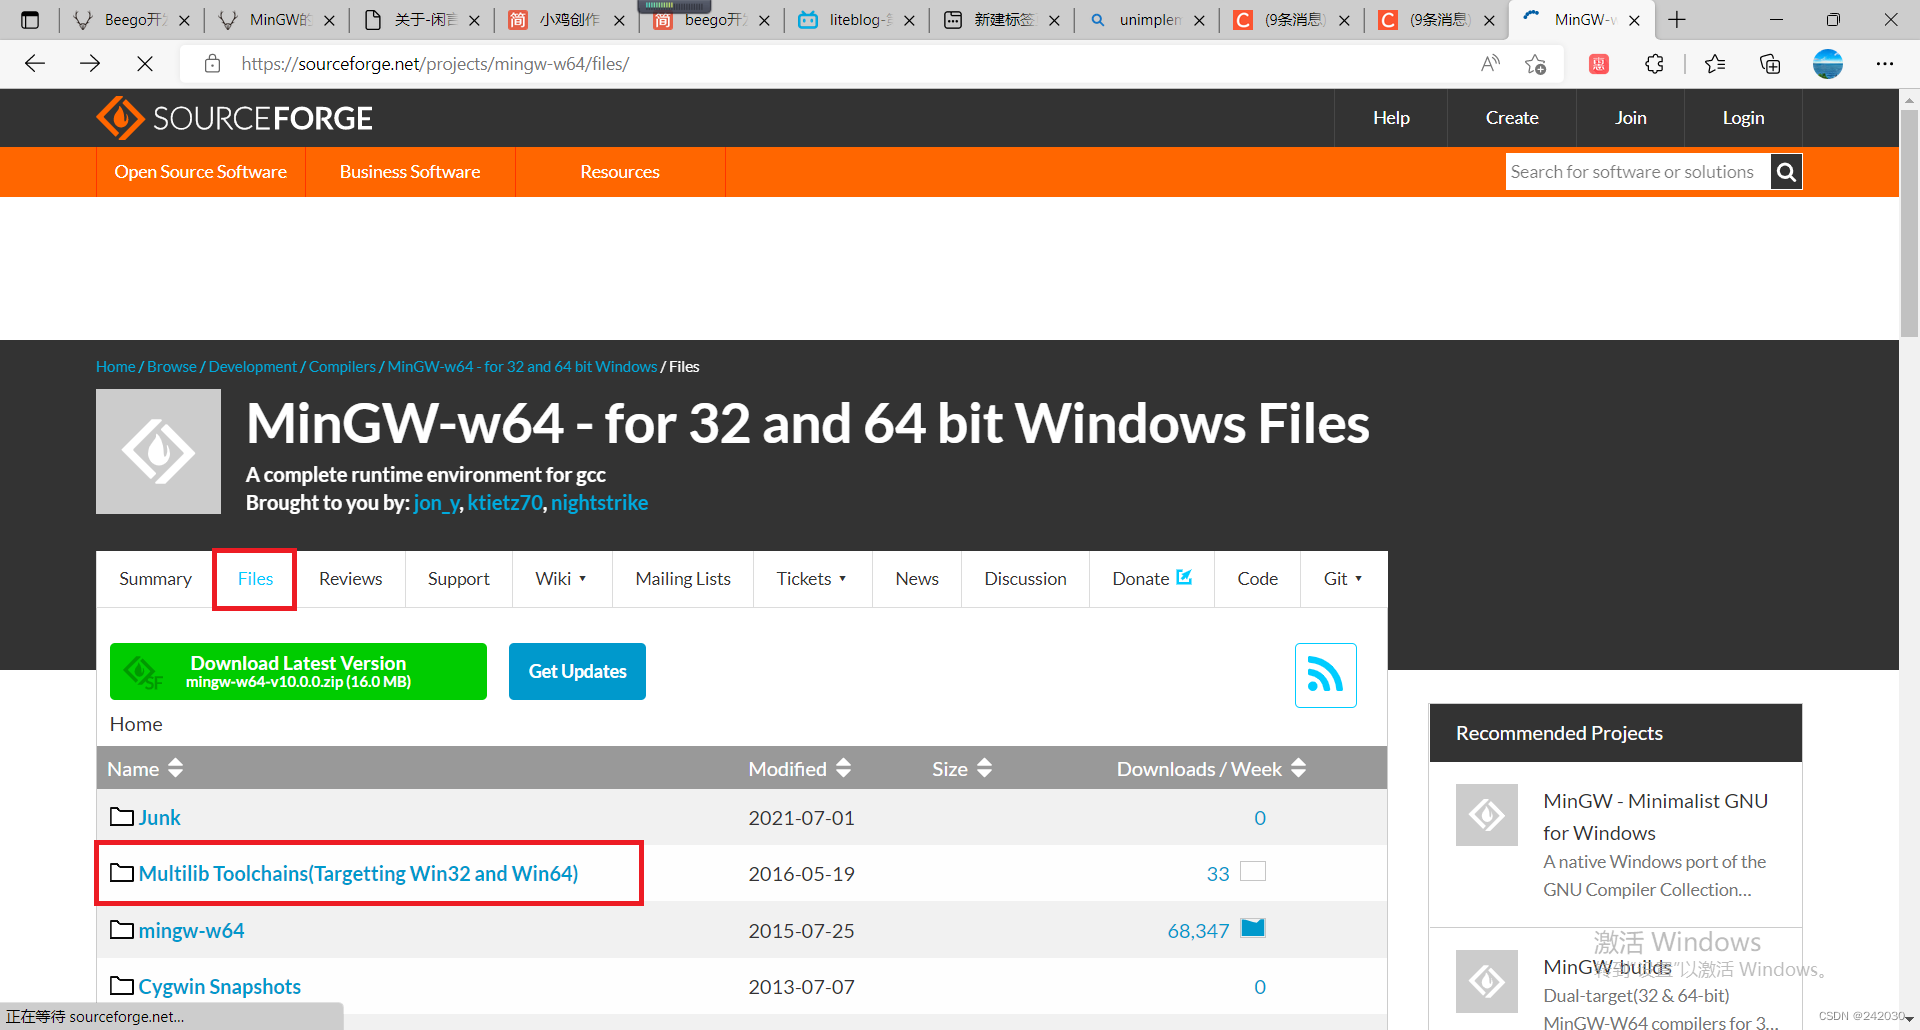Screen dimensions: 1920x1030
Task: Open author ktietz70 profile link
Action: pyautogui.click(x=505, y=503)
